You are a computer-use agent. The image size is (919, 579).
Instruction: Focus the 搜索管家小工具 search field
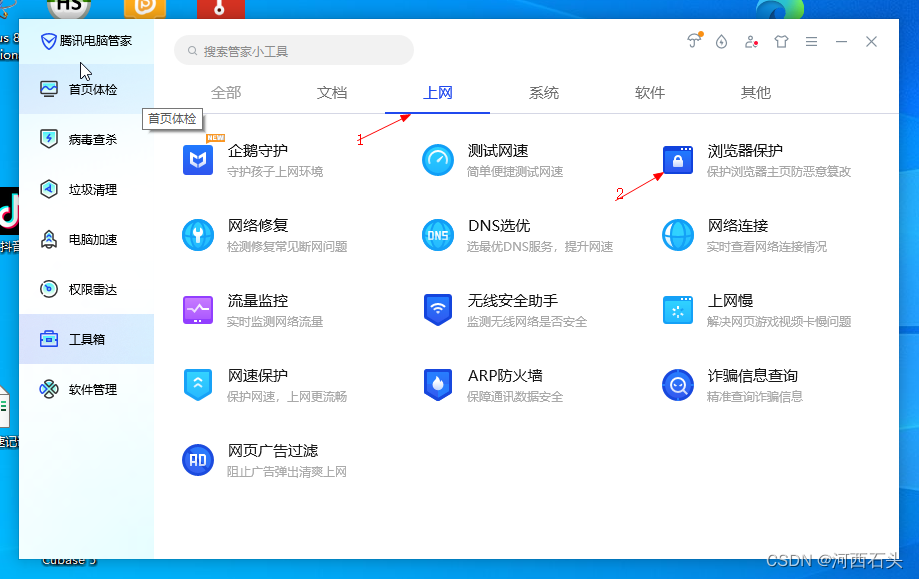[294, 51]
